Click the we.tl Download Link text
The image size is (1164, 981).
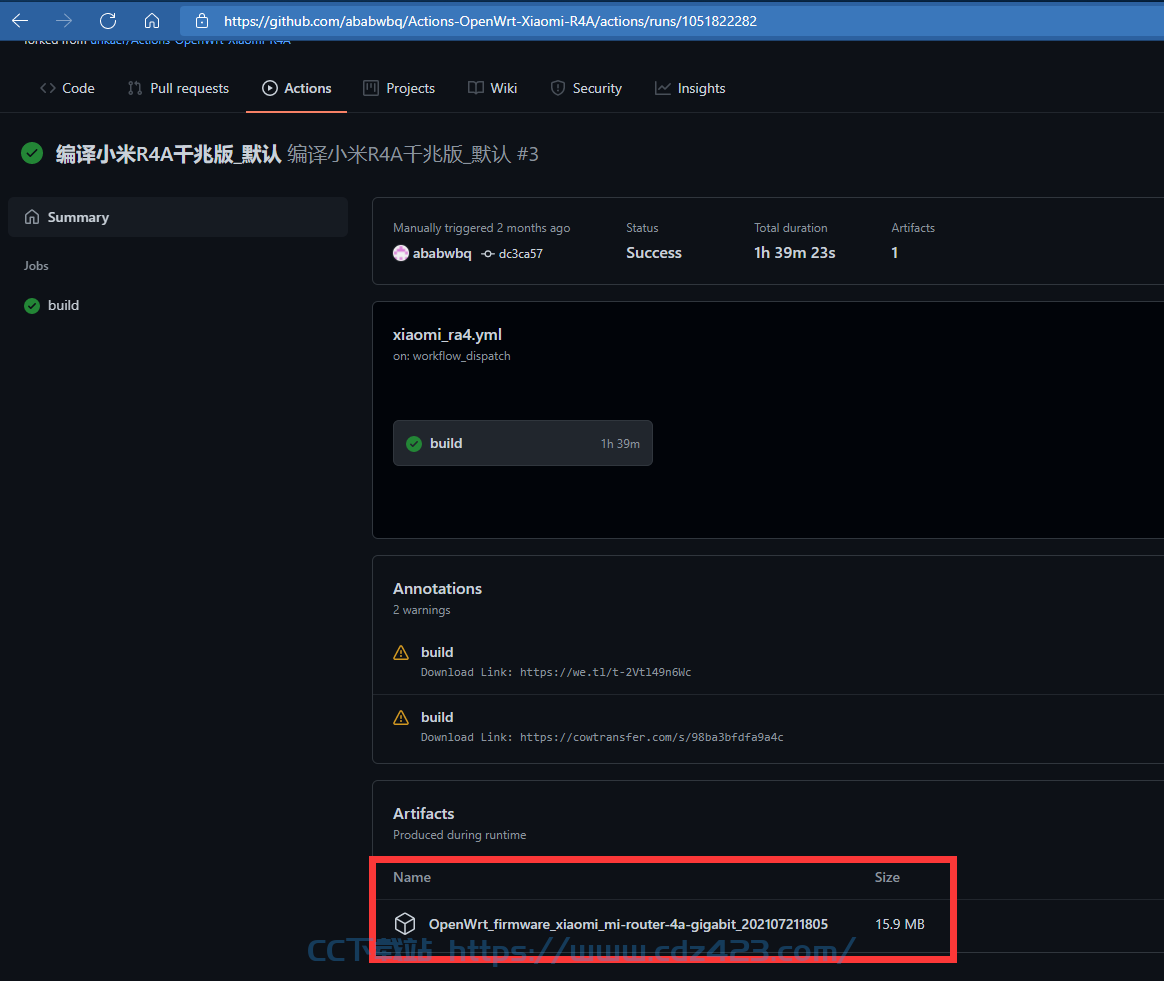click(x=556, y=672)
